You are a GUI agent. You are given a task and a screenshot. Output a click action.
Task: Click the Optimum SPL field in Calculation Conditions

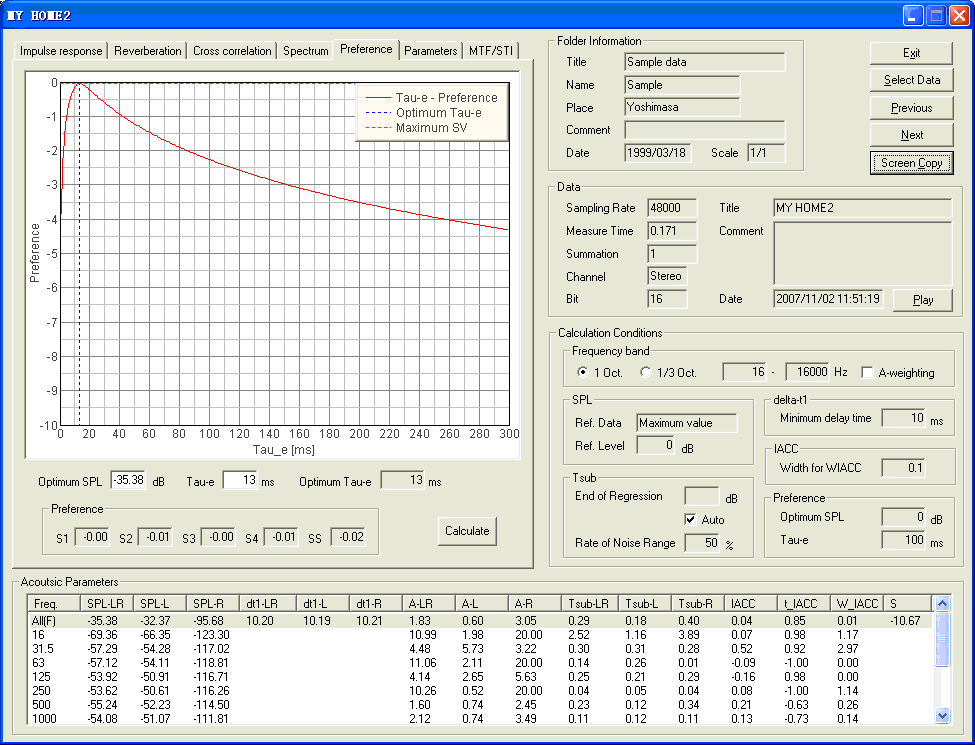904,517
